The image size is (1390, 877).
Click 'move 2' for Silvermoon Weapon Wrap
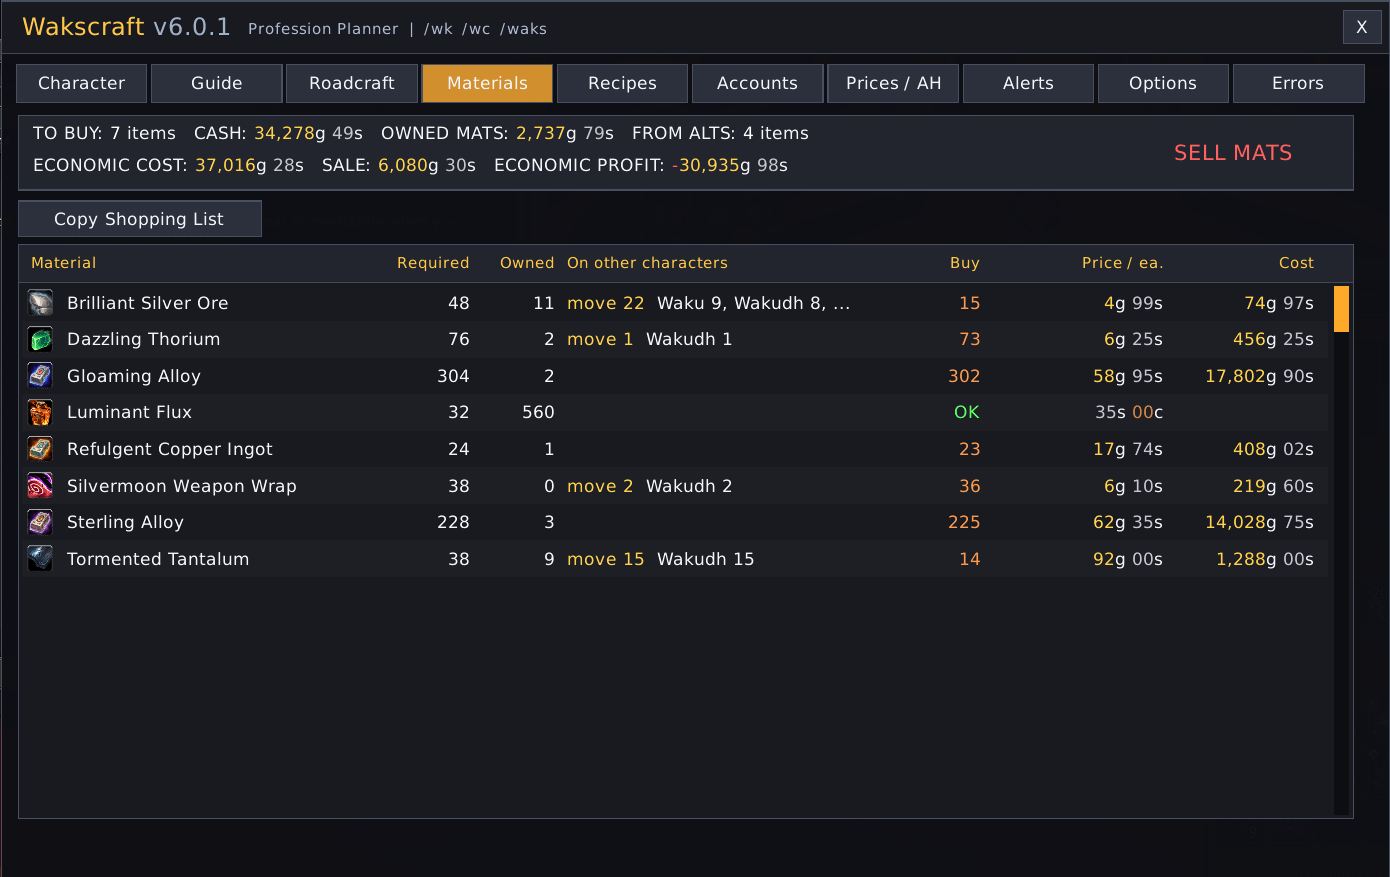pyautogui.click(x=600, y=486)
